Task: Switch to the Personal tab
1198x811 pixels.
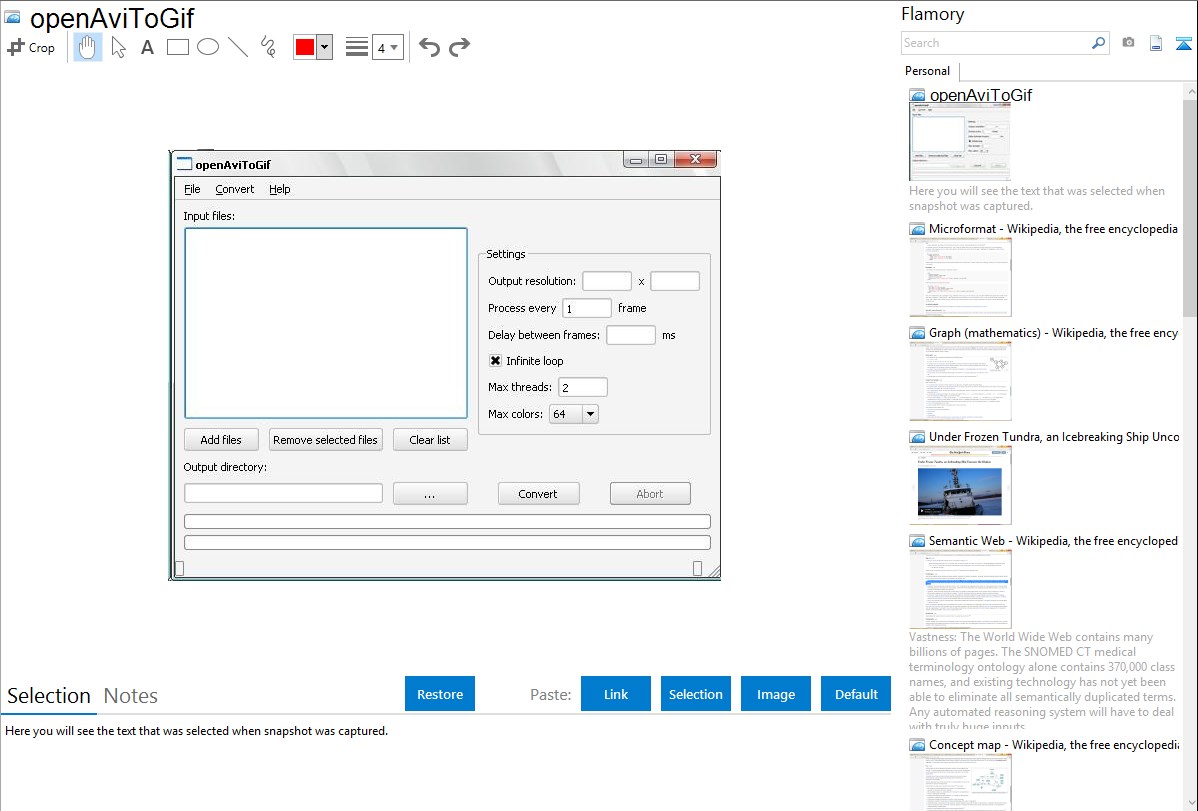Action: pos(928,71)
